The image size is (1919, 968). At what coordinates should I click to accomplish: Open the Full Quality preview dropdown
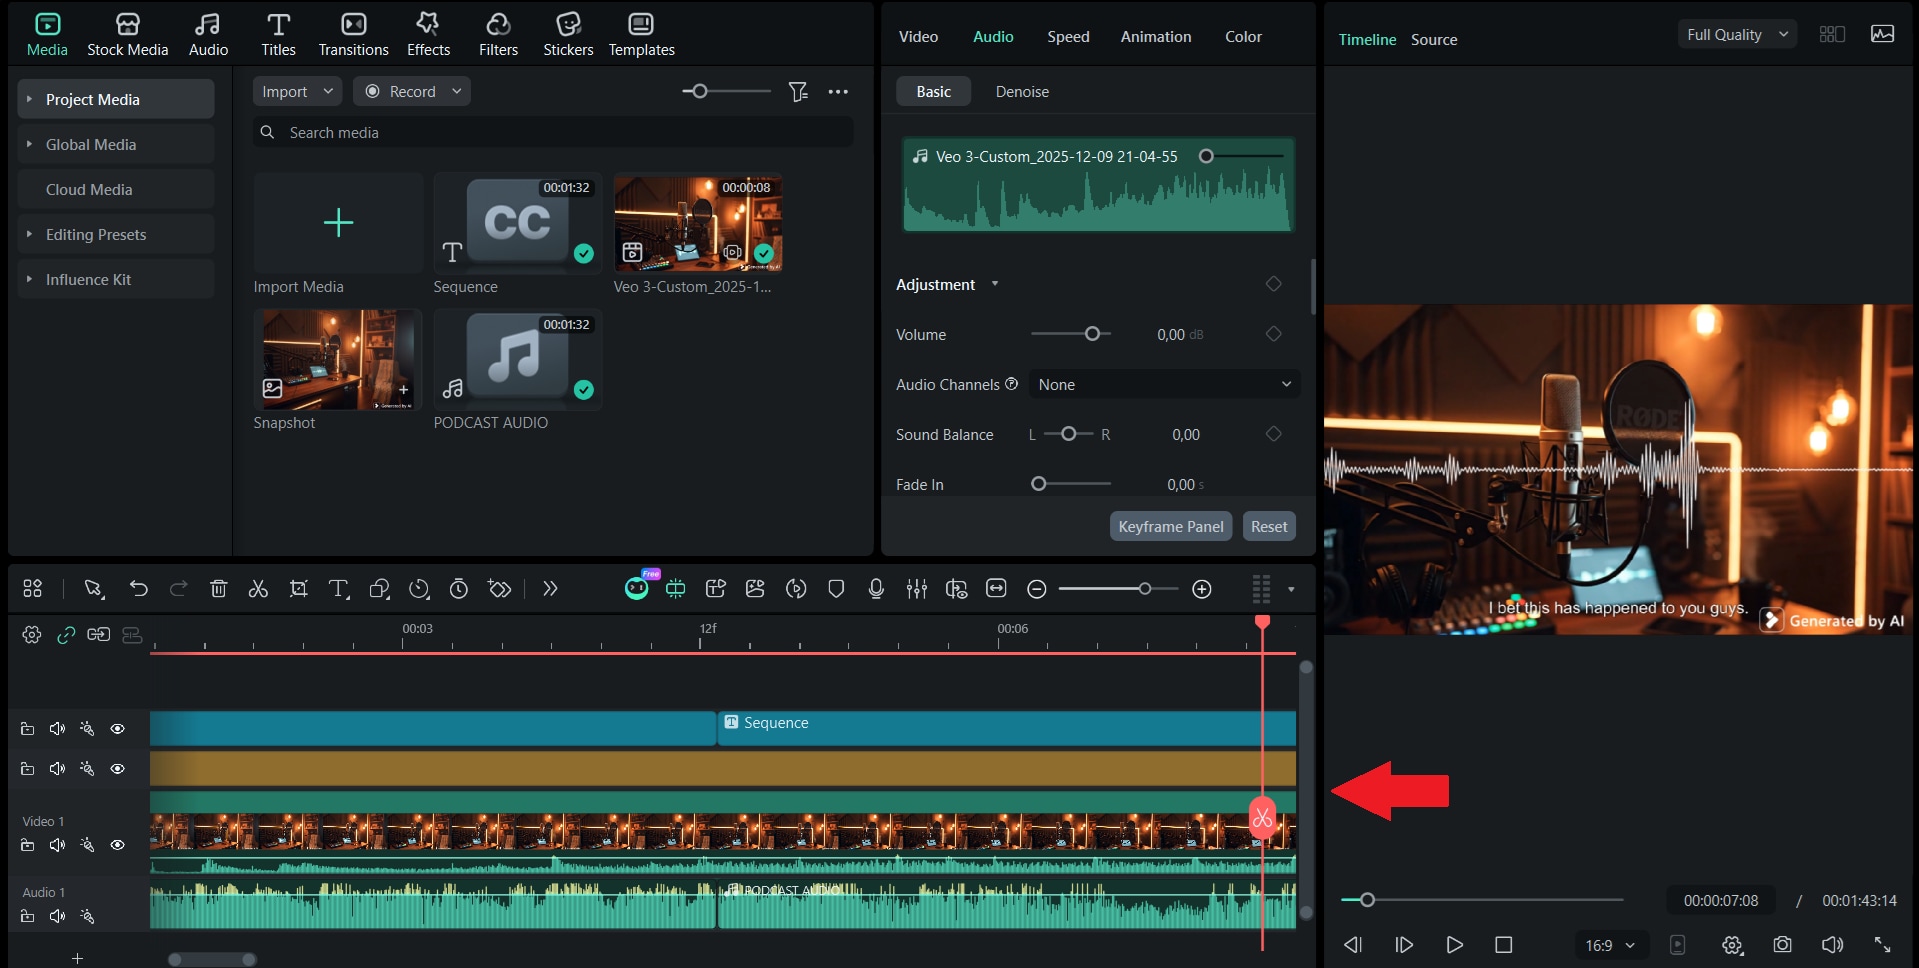coord(1736,33)
